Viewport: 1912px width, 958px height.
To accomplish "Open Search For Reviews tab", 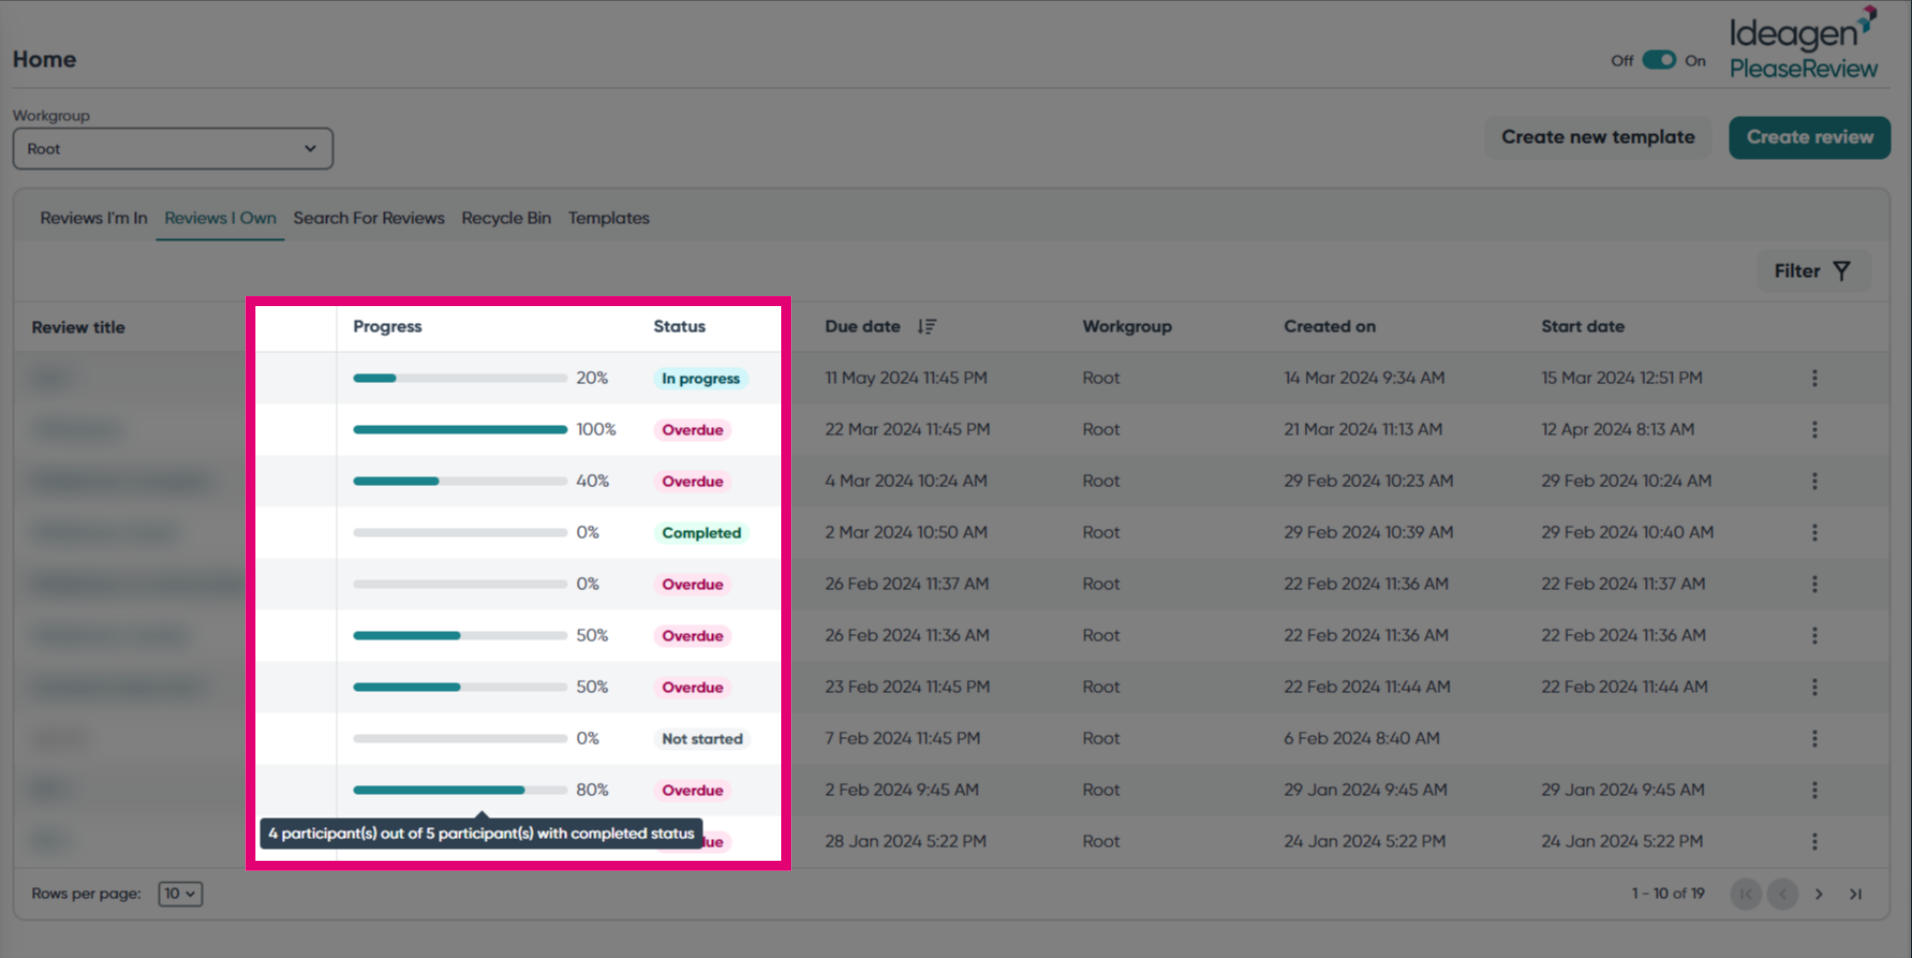I will coord(369,218).
